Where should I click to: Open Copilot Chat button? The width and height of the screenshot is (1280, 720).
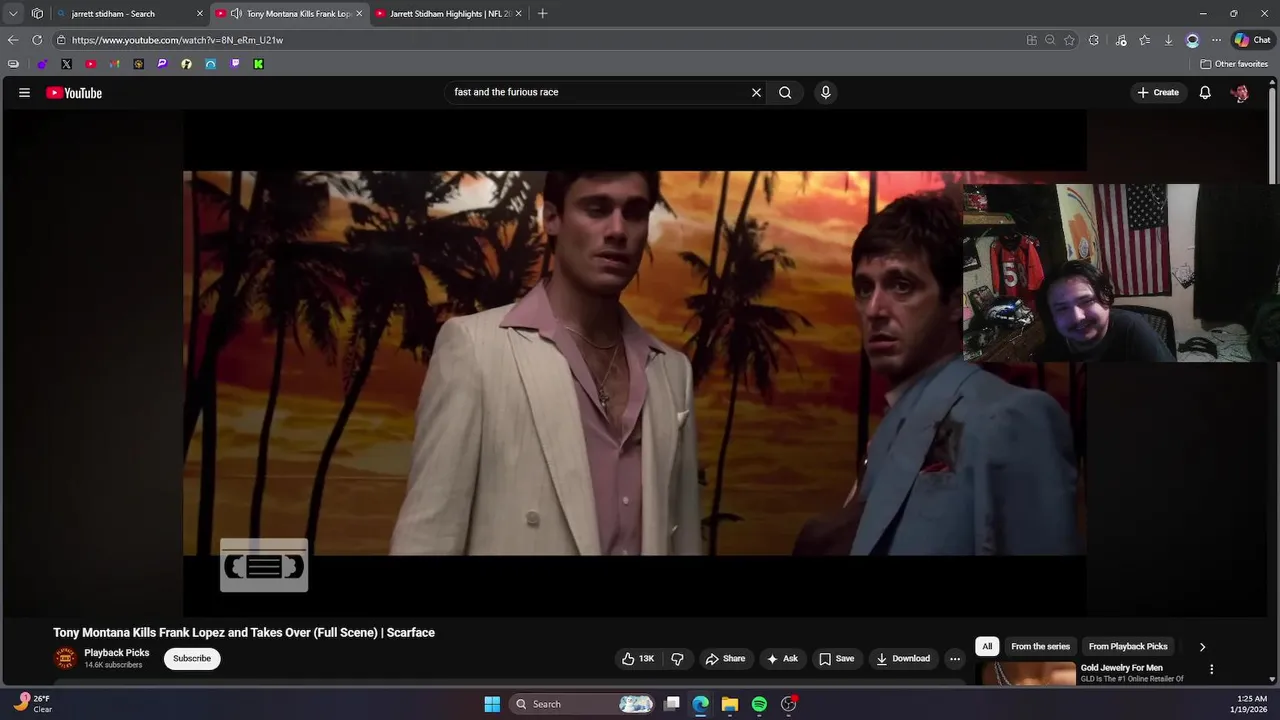click(x=1252, y=40)
